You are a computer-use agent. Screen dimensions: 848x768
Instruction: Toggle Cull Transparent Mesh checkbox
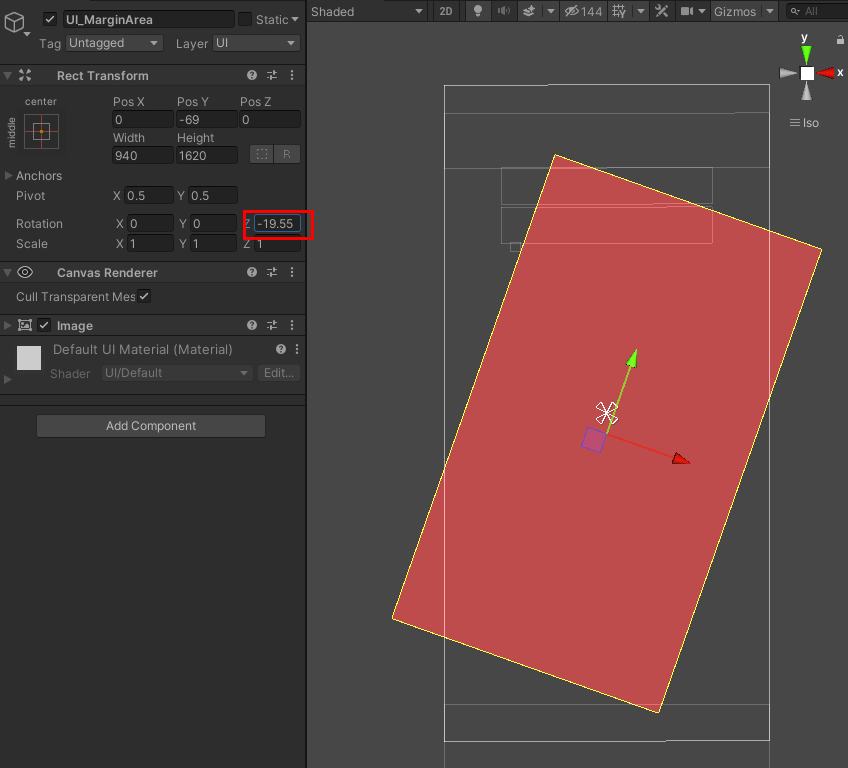pos(144,296)
